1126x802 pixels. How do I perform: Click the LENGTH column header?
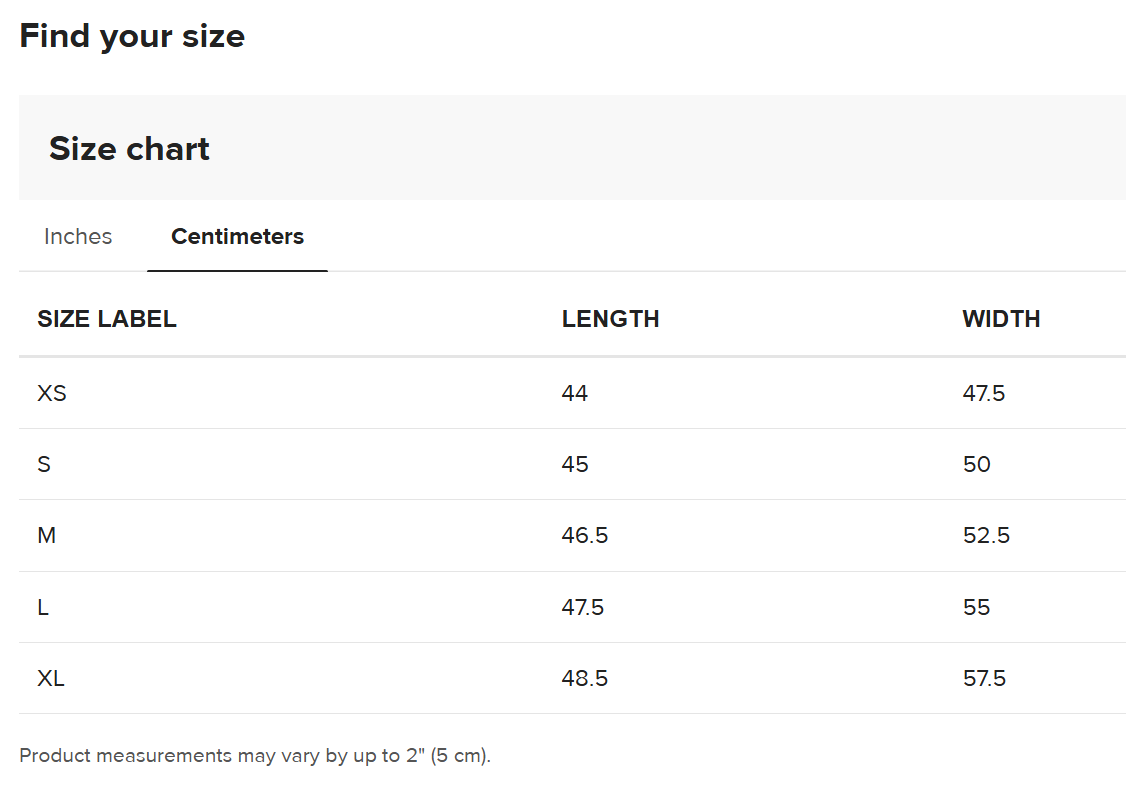coord(610,319)
